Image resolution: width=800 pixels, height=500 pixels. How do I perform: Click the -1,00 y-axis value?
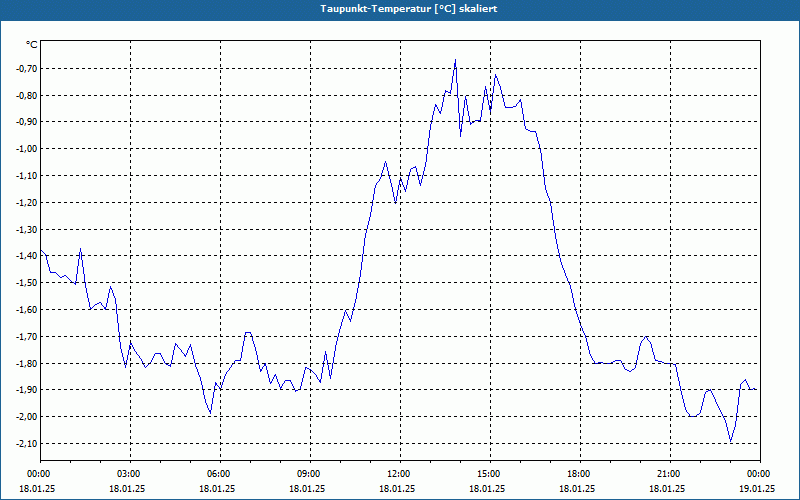[27, 149]
